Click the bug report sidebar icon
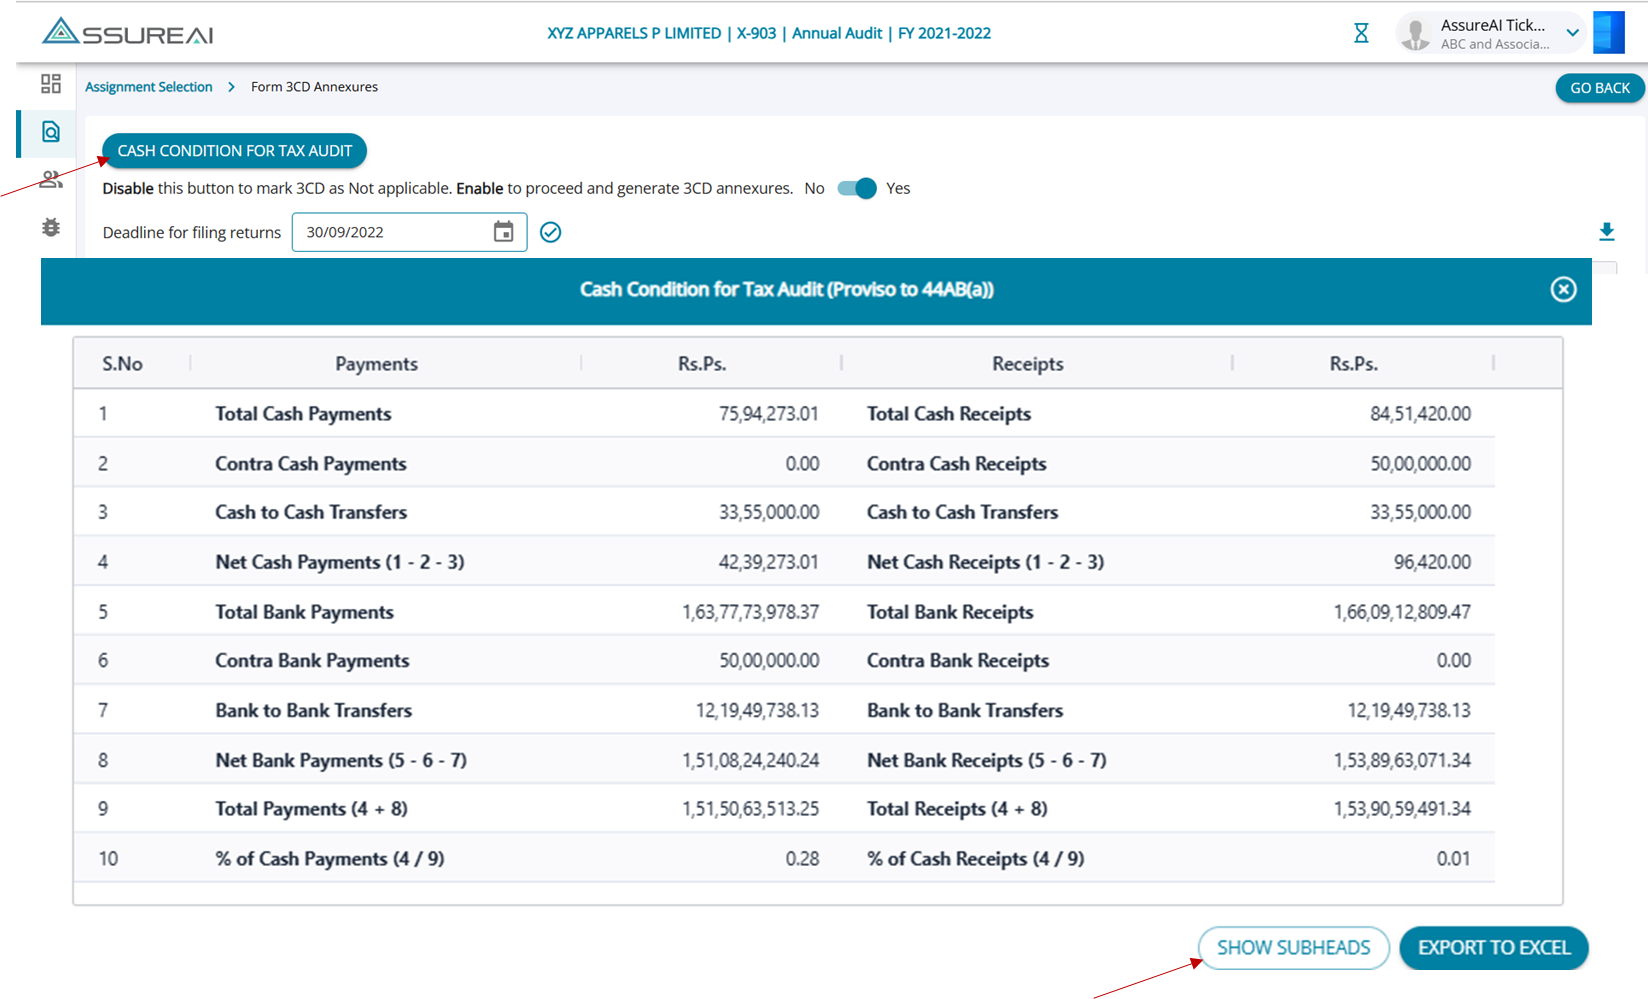 51,227
